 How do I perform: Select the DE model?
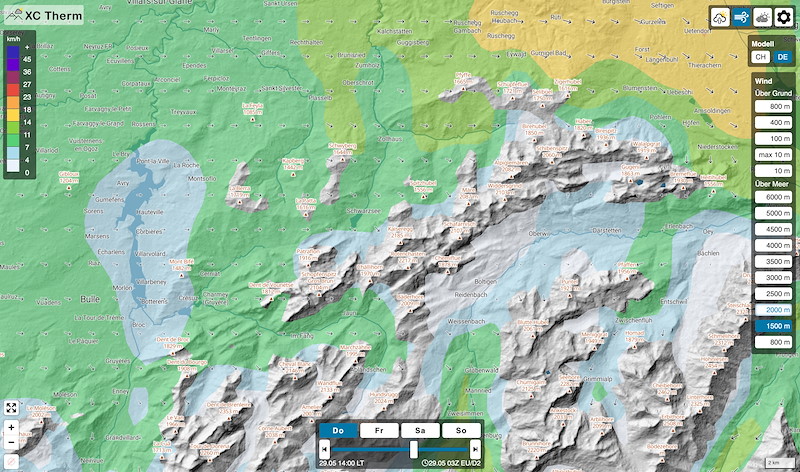pyautogui.click(x=783, y=57)
